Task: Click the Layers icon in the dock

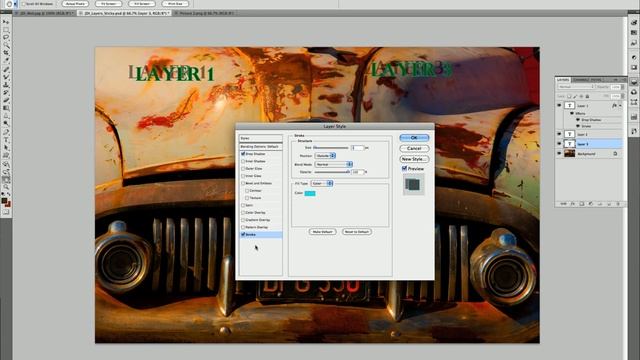Action: tap(633, 82)
